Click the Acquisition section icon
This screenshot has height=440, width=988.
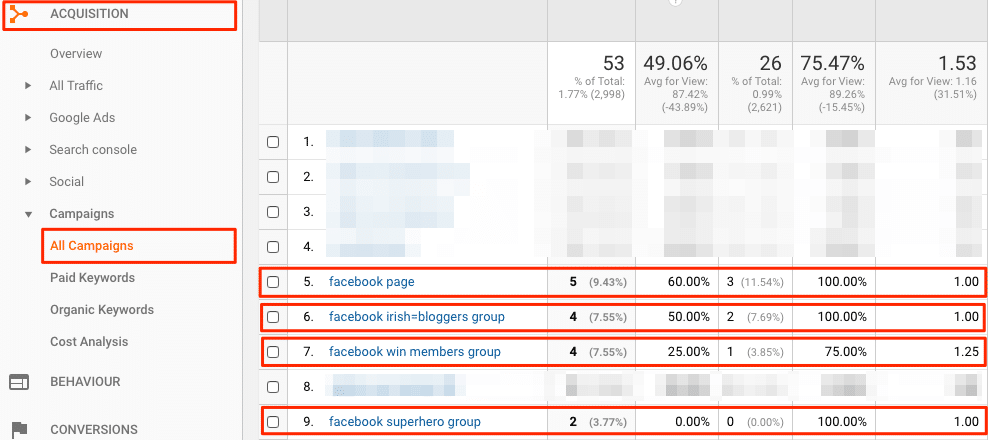pyautogui.click(x=19, y=14)
